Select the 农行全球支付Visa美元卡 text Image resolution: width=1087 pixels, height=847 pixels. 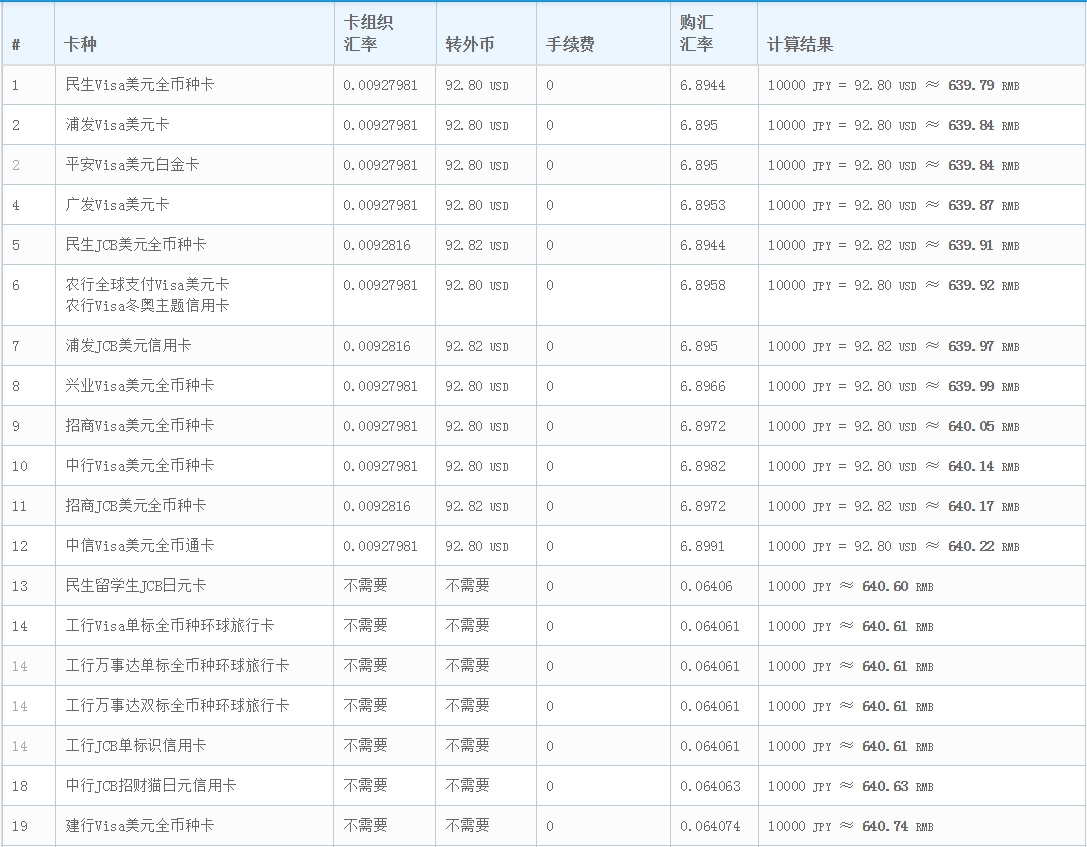[x=147, y=285]
